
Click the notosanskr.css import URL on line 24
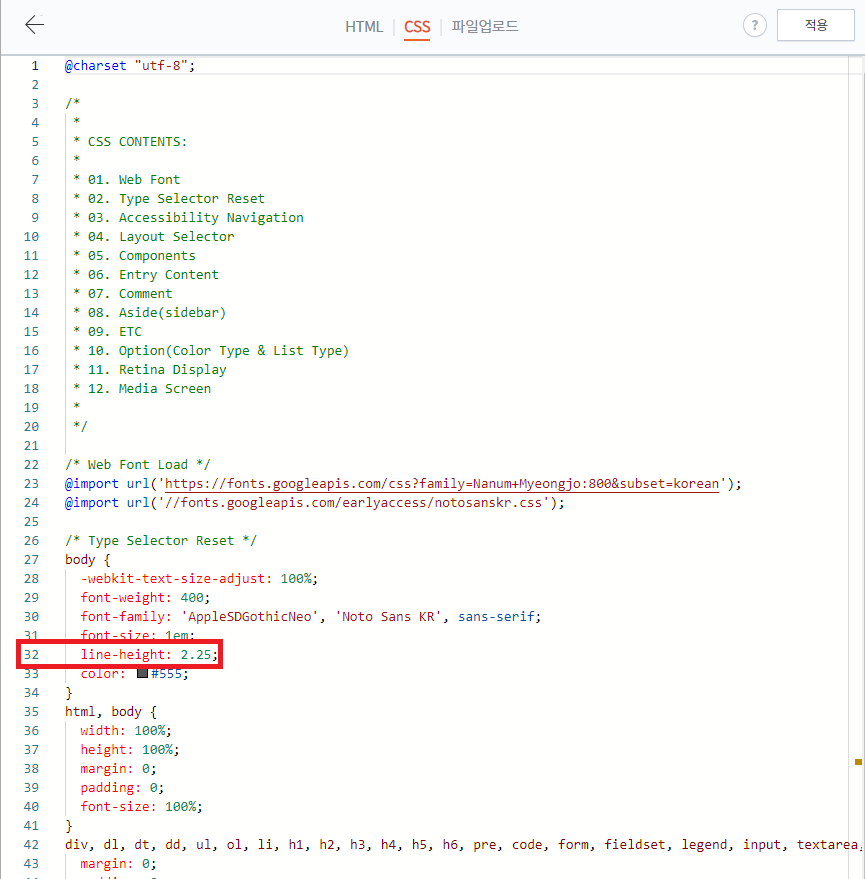[x=354, y=503]
